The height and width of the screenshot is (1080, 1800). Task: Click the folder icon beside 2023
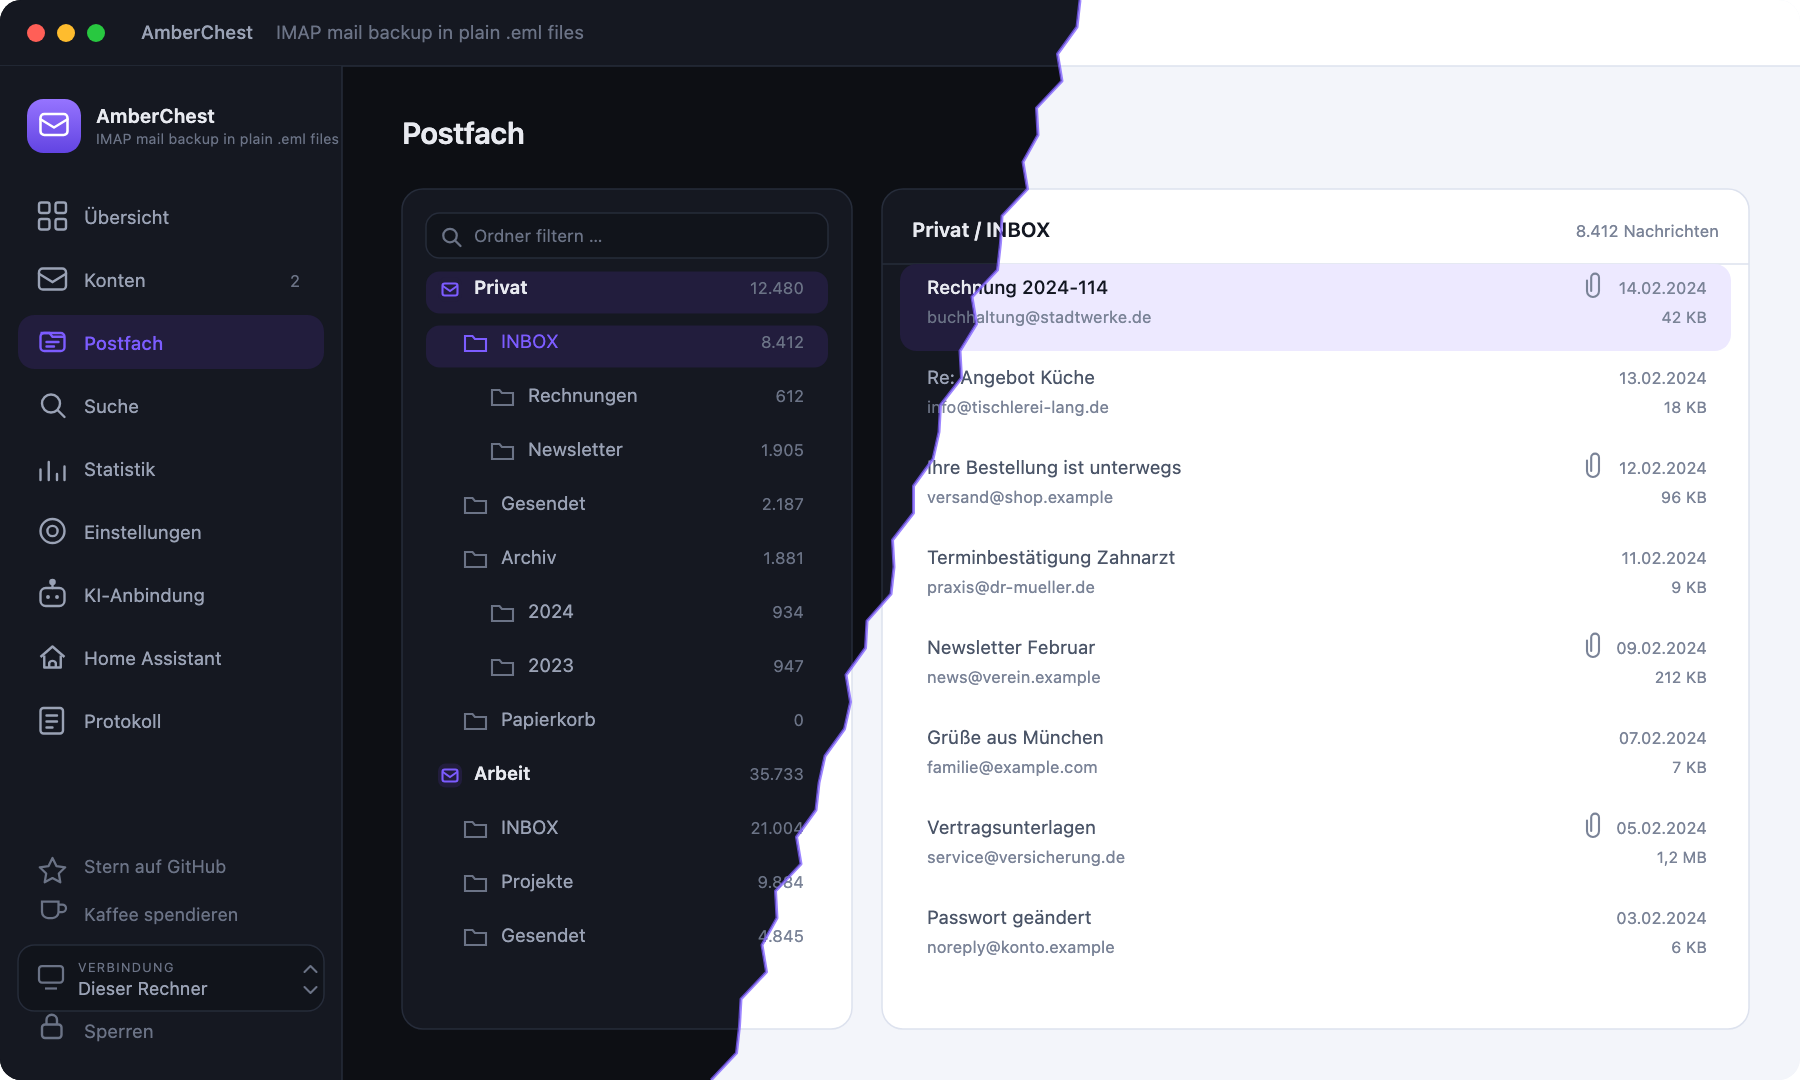(503, 667)
